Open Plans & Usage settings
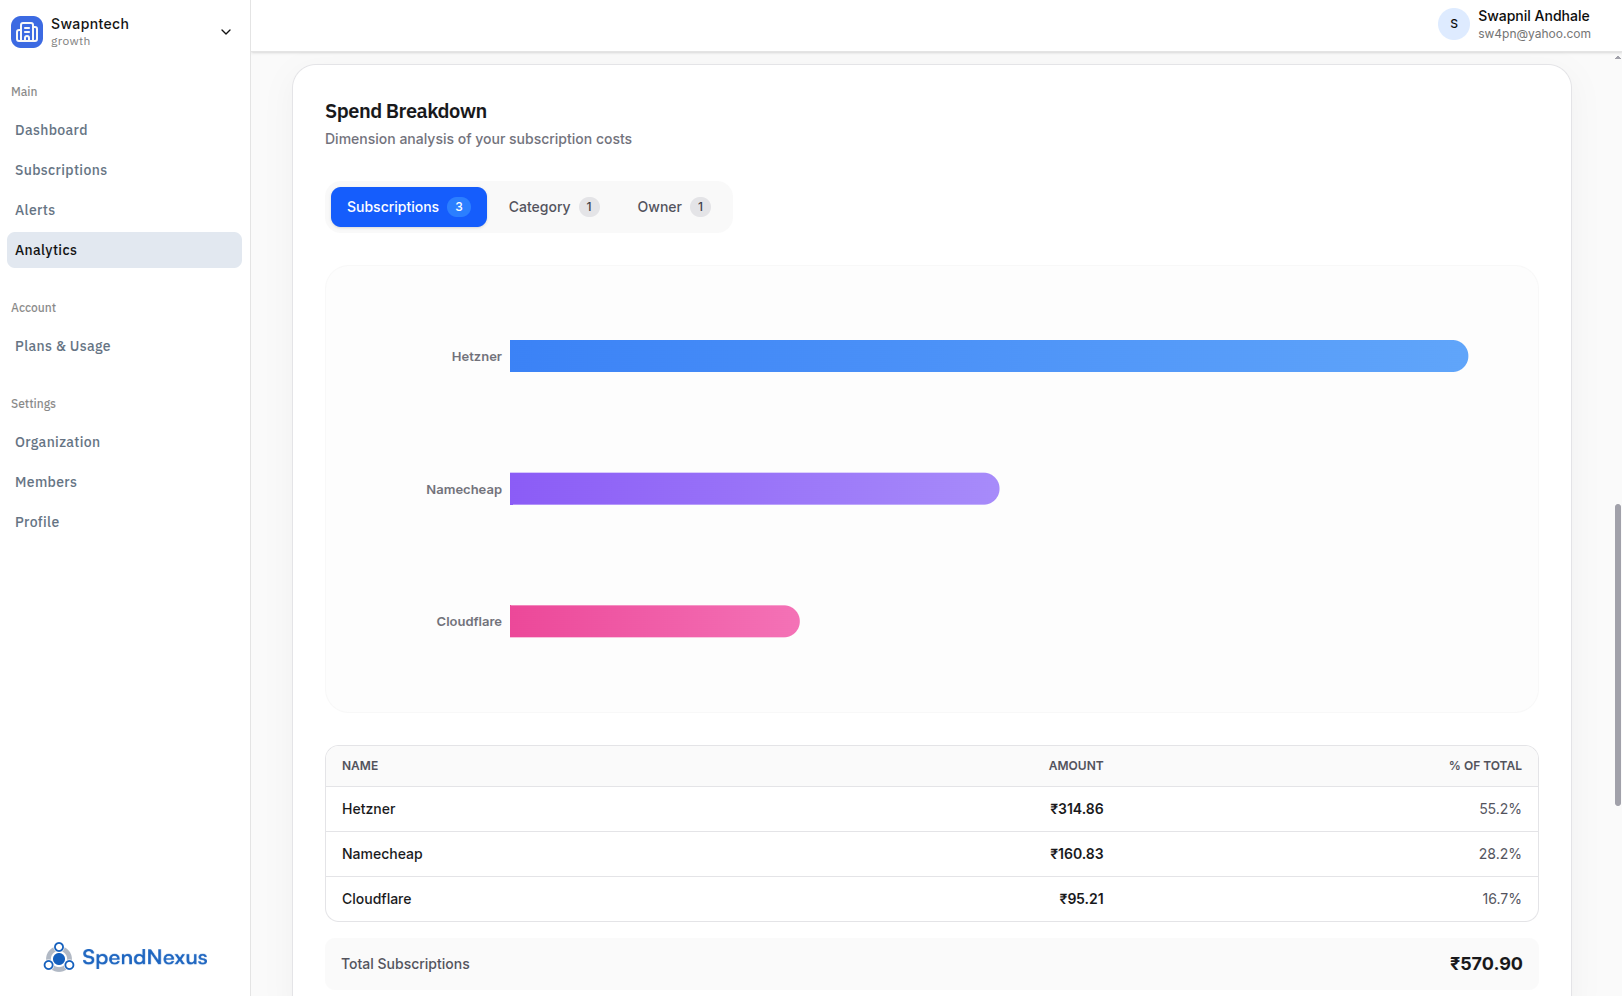1622x996 pixels. point(62,345)
